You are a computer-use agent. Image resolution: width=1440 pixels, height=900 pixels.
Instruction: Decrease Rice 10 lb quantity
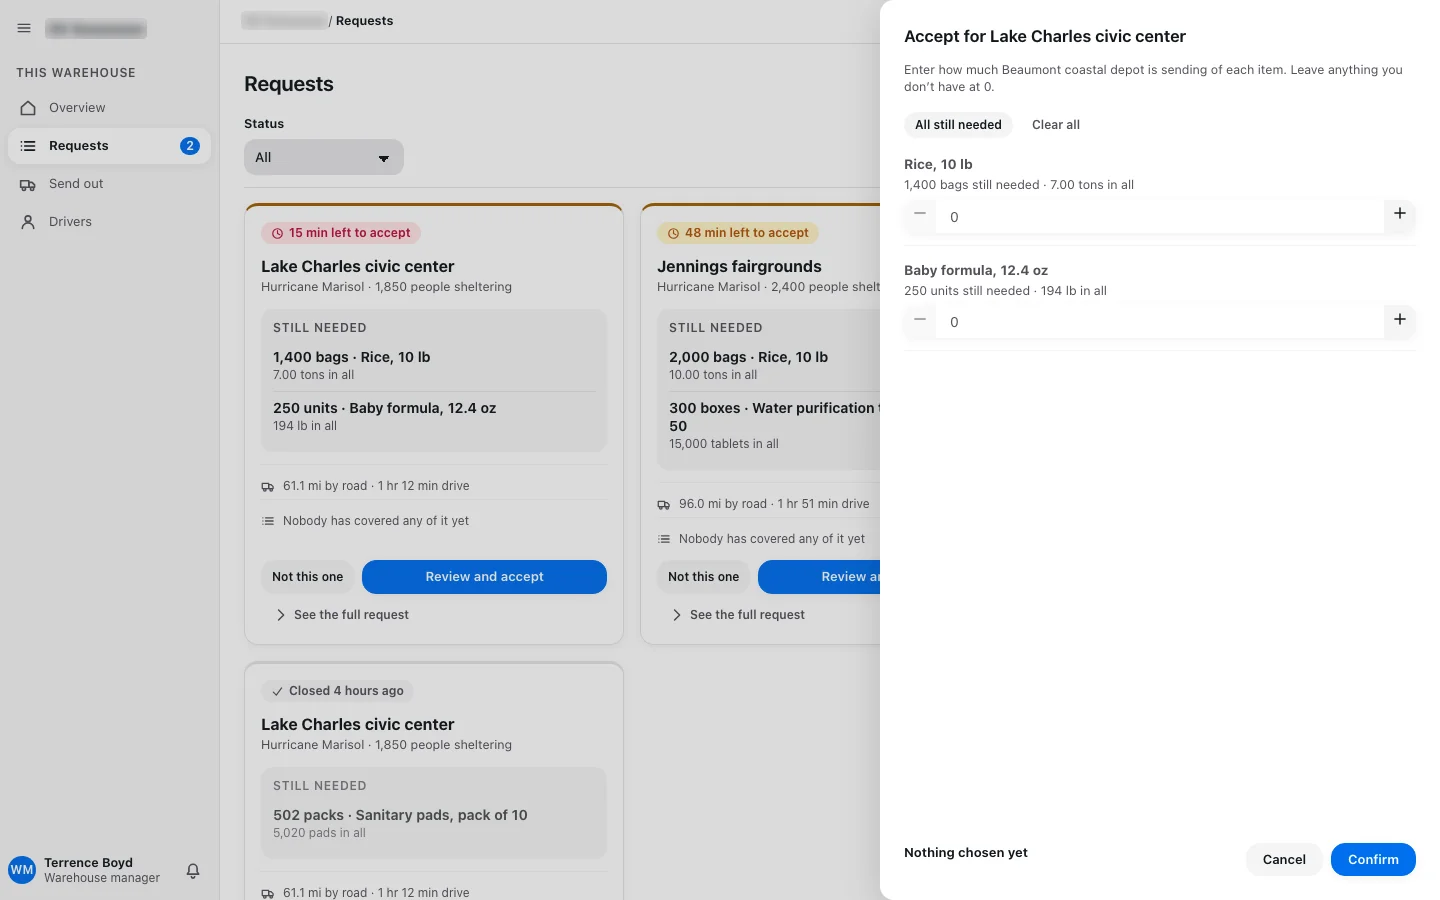(x=920, y=214)
